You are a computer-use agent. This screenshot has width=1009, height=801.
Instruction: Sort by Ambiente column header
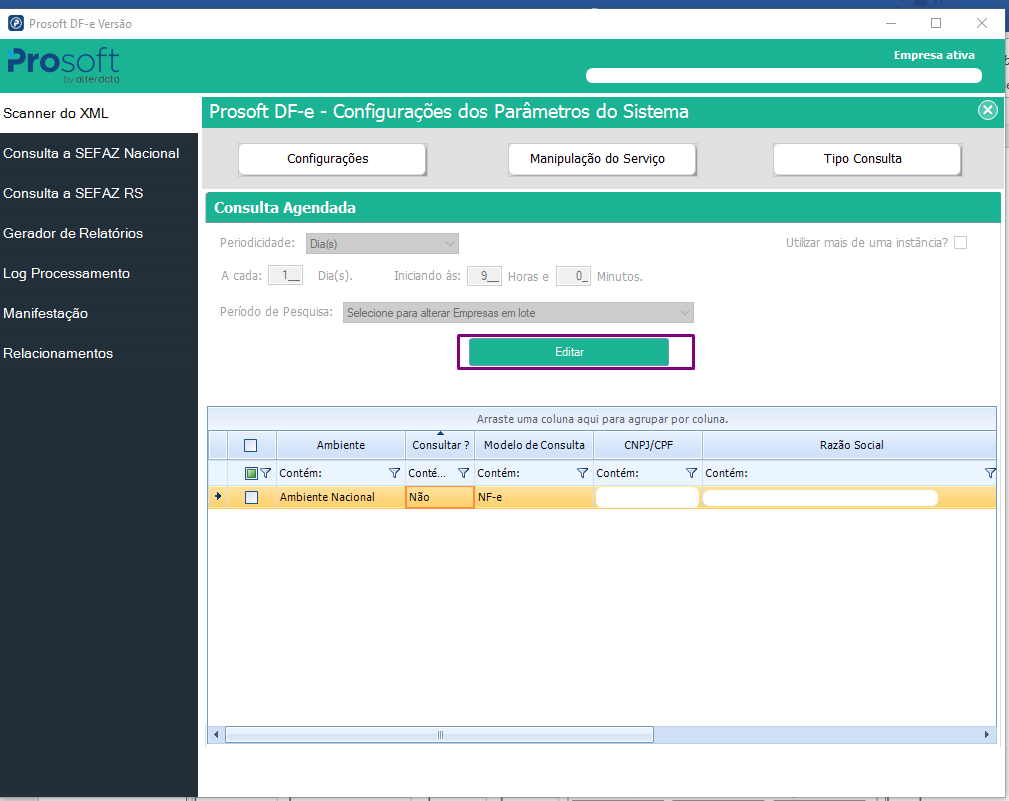tap(340, 445)
